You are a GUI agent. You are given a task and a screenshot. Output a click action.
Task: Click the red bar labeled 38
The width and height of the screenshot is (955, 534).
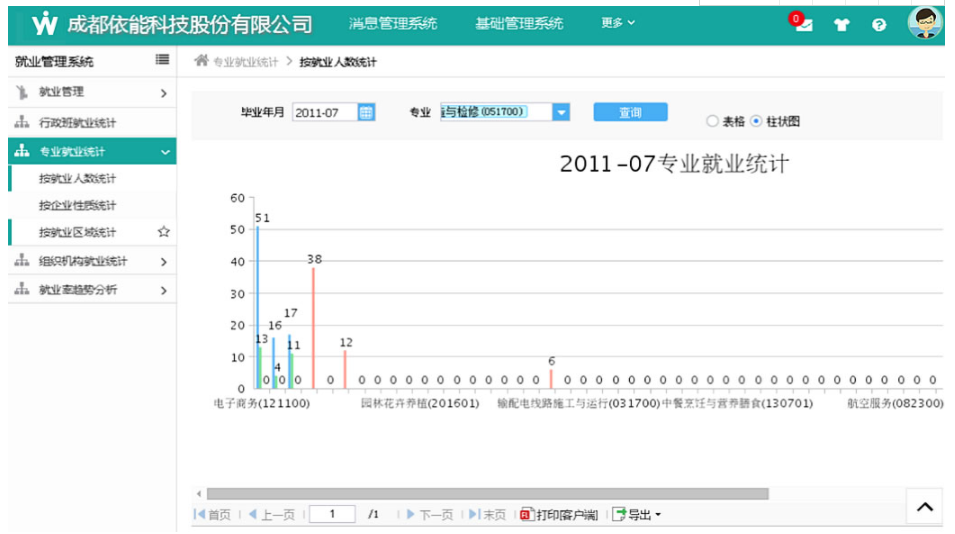(x=314, y=328)
